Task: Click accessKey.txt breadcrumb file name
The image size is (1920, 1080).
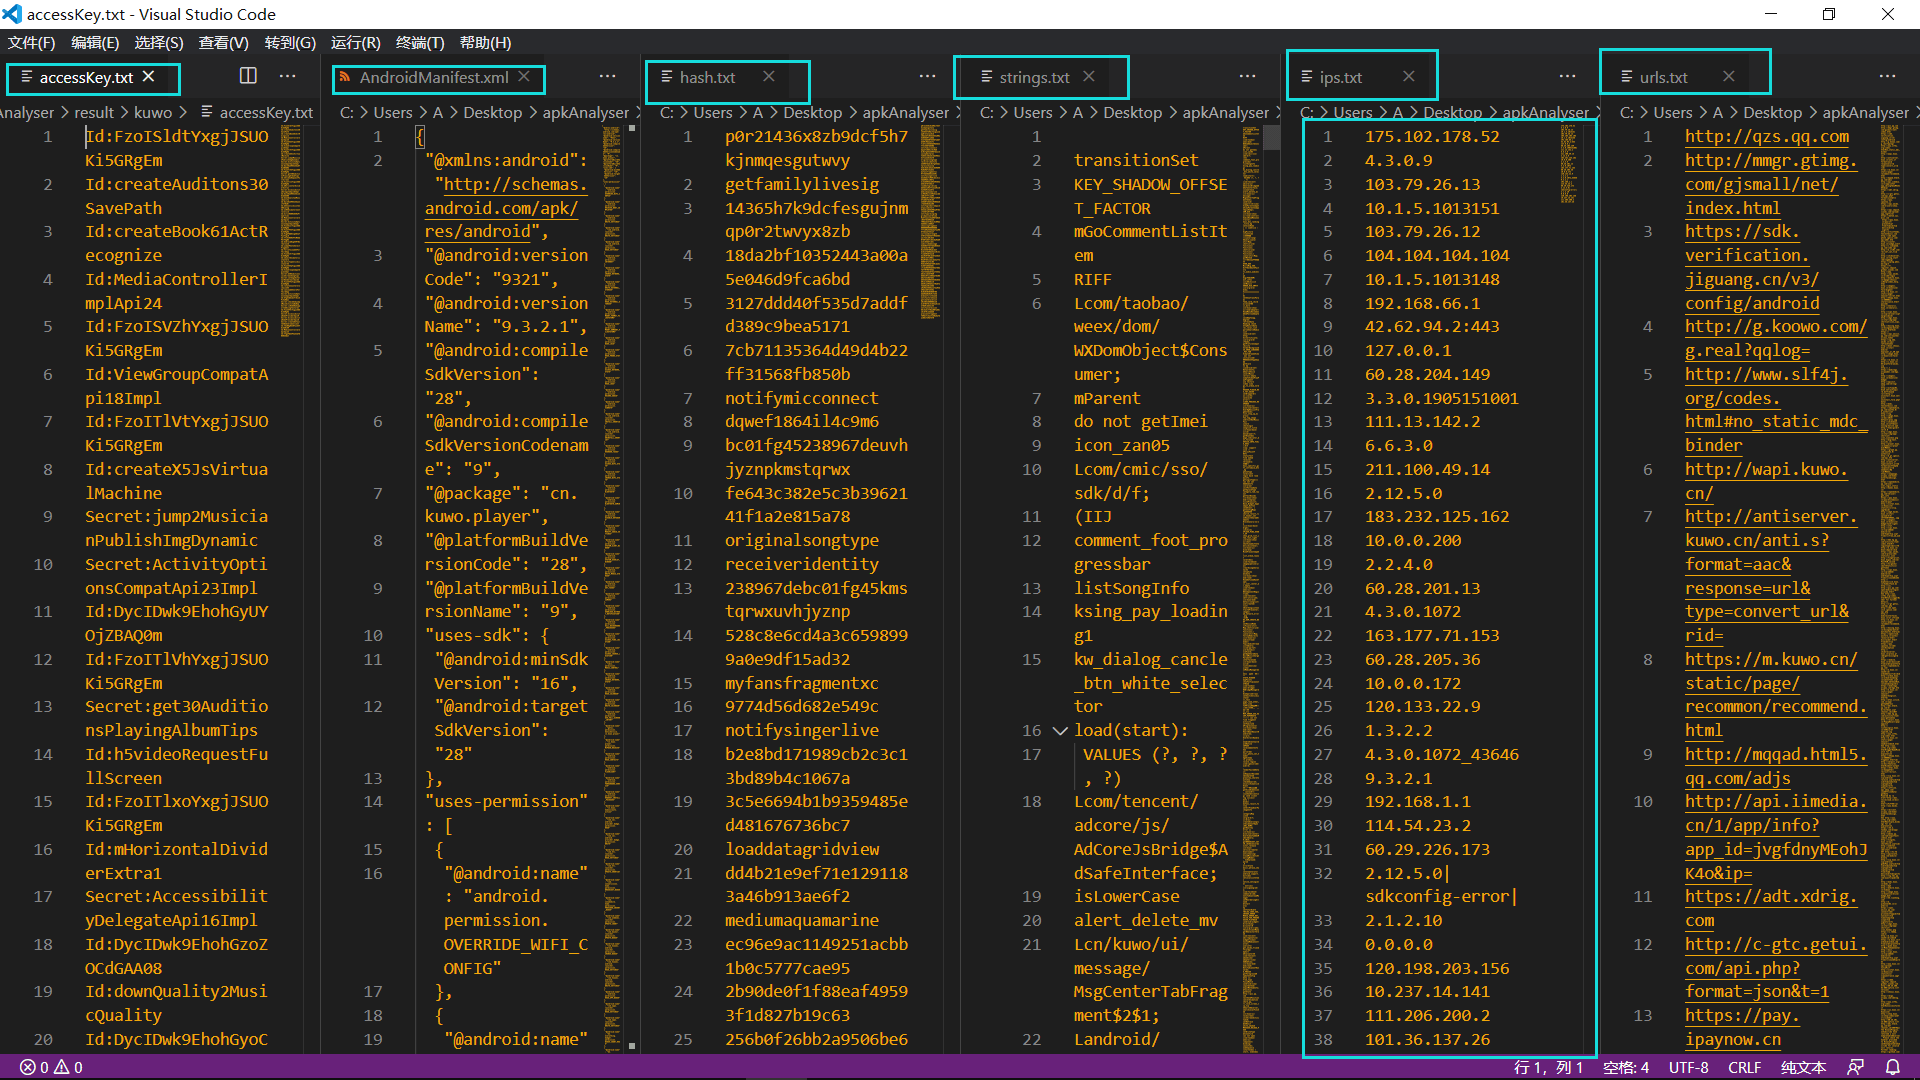Action: pos(266,112)
